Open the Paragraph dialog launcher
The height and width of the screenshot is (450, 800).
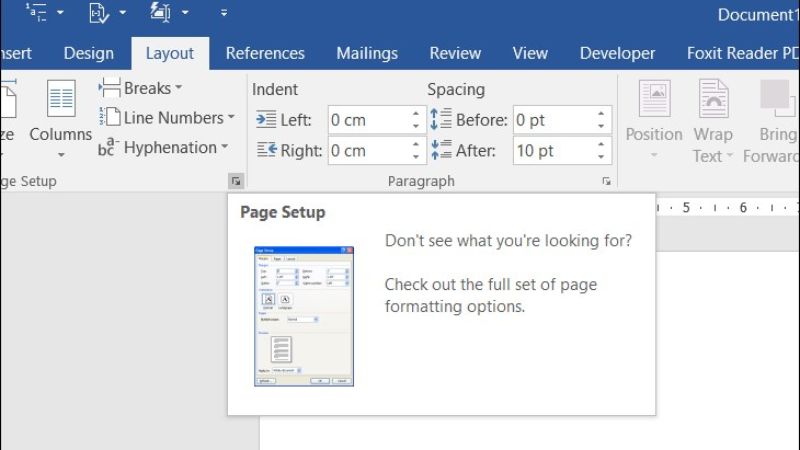click(x=606, y=181)
